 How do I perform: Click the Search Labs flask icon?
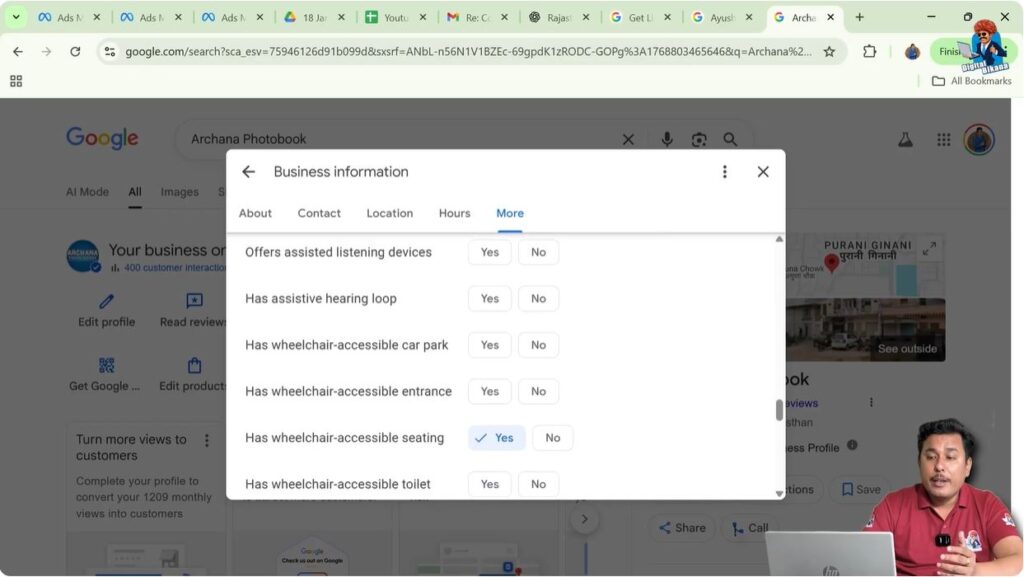click(x=905, y=139)
